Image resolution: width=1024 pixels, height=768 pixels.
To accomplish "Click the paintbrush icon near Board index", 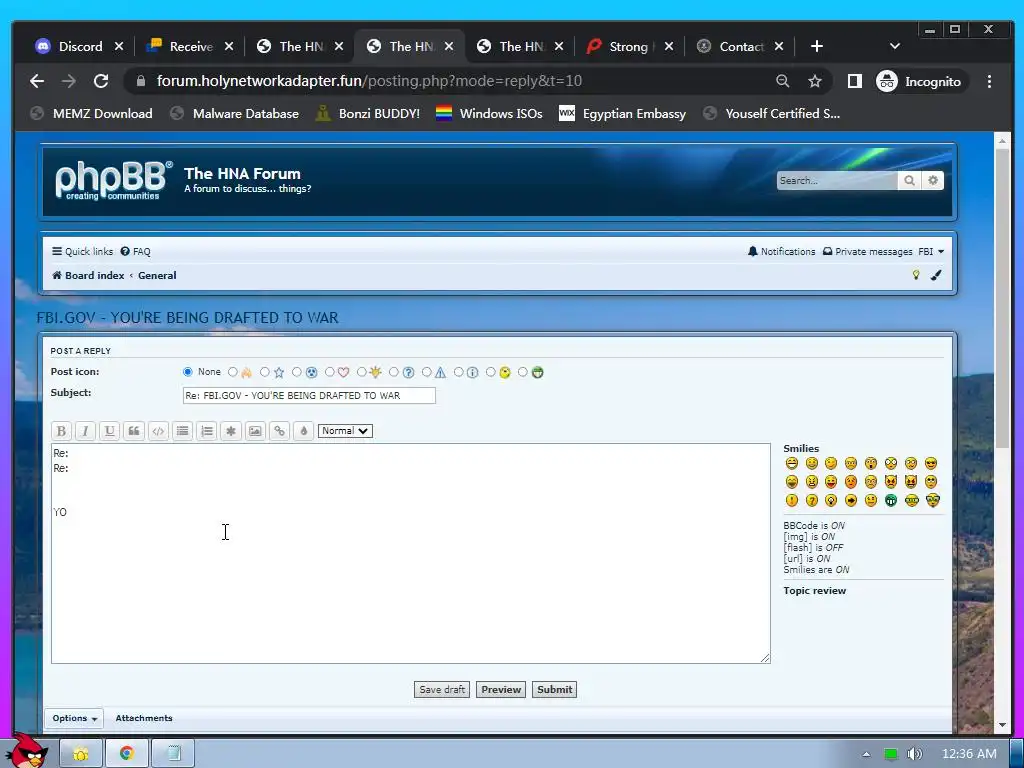I will click(936, 276).
